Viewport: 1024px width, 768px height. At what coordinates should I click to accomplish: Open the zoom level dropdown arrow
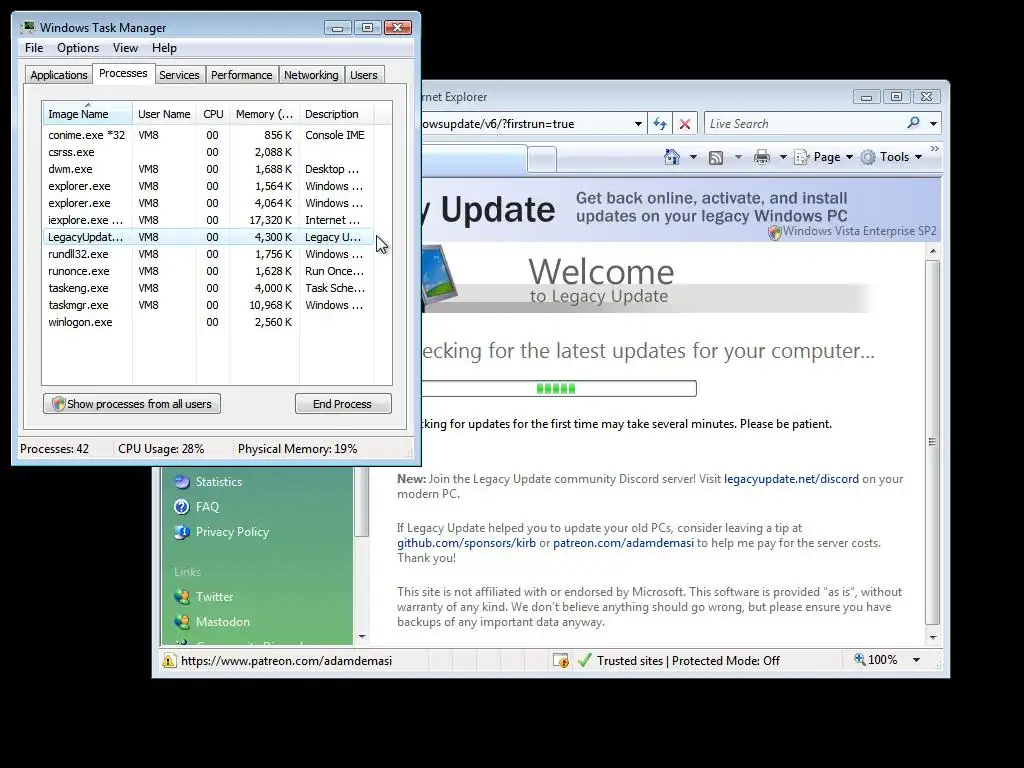(x=916, y=660)
